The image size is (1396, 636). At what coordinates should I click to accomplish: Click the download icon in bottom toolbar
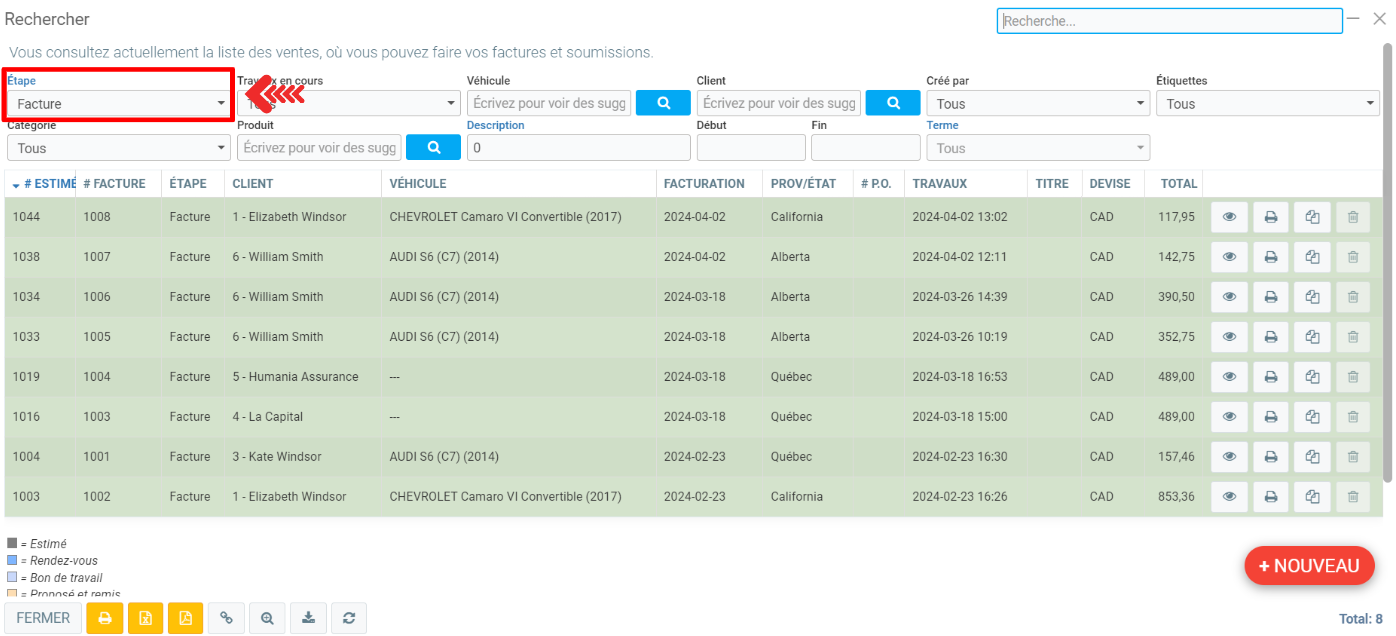[308, 618]
